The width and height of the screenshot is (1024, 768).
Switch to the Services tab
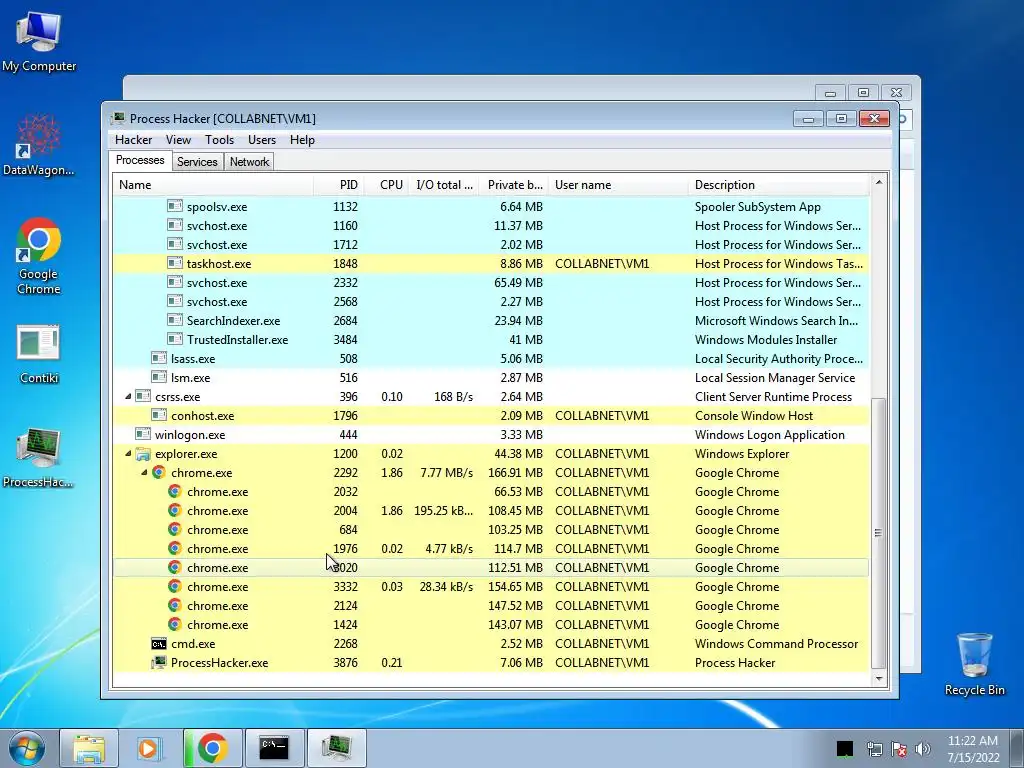click(x=197, y=162)
